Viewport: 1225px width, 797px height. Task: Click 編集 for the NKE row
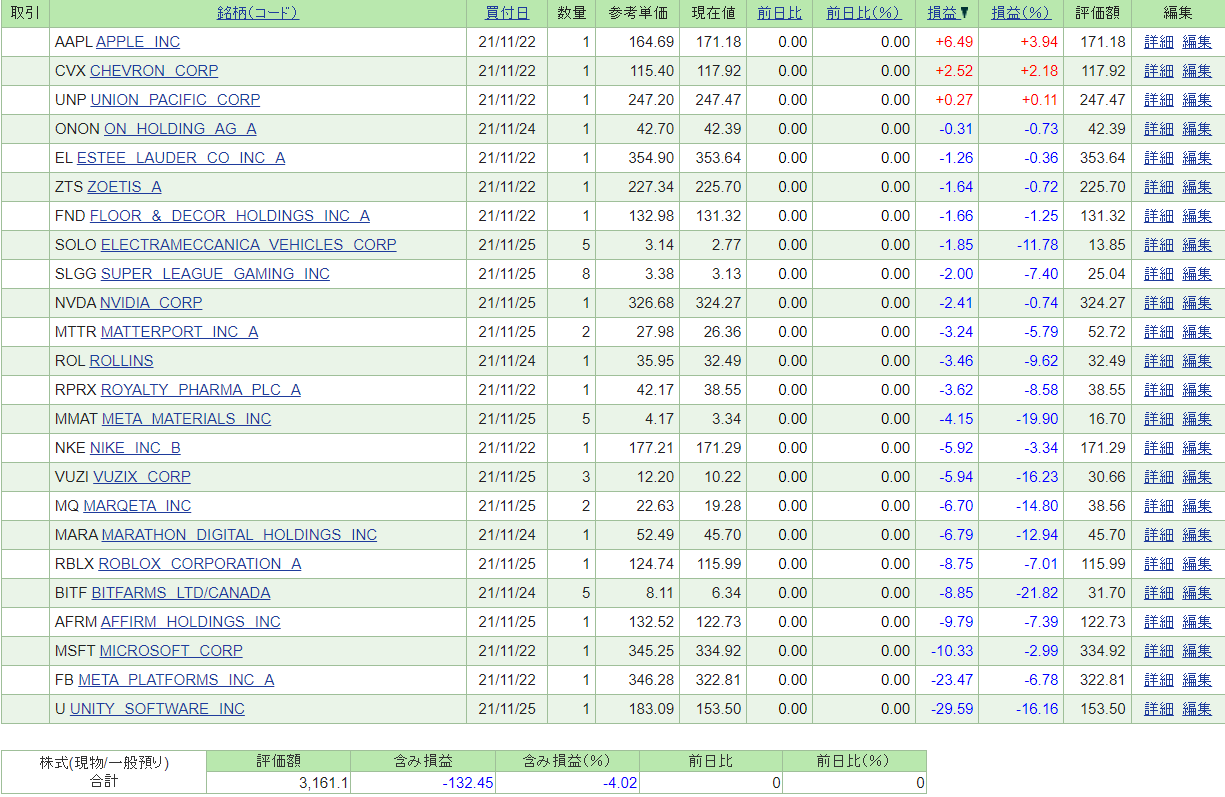(1197, 448)
